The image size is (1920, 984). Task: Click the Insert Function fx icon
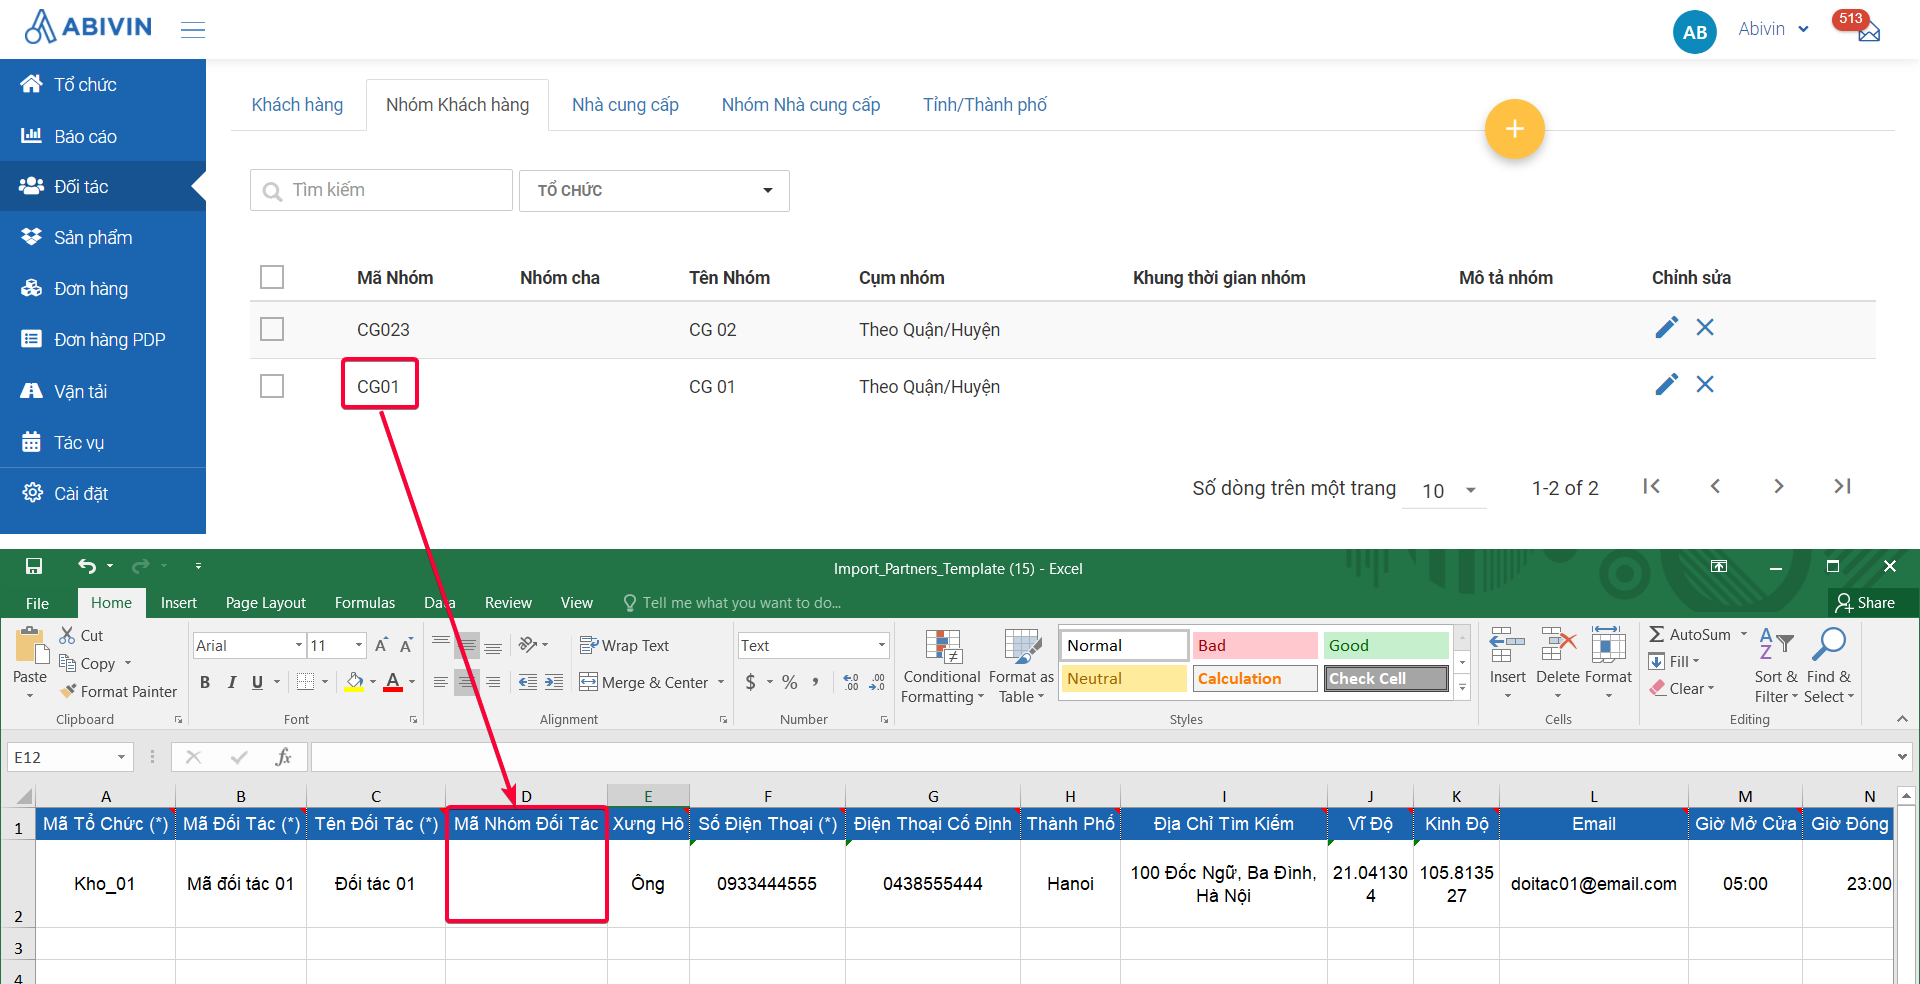pyautogui.click(x=283, y=757)
